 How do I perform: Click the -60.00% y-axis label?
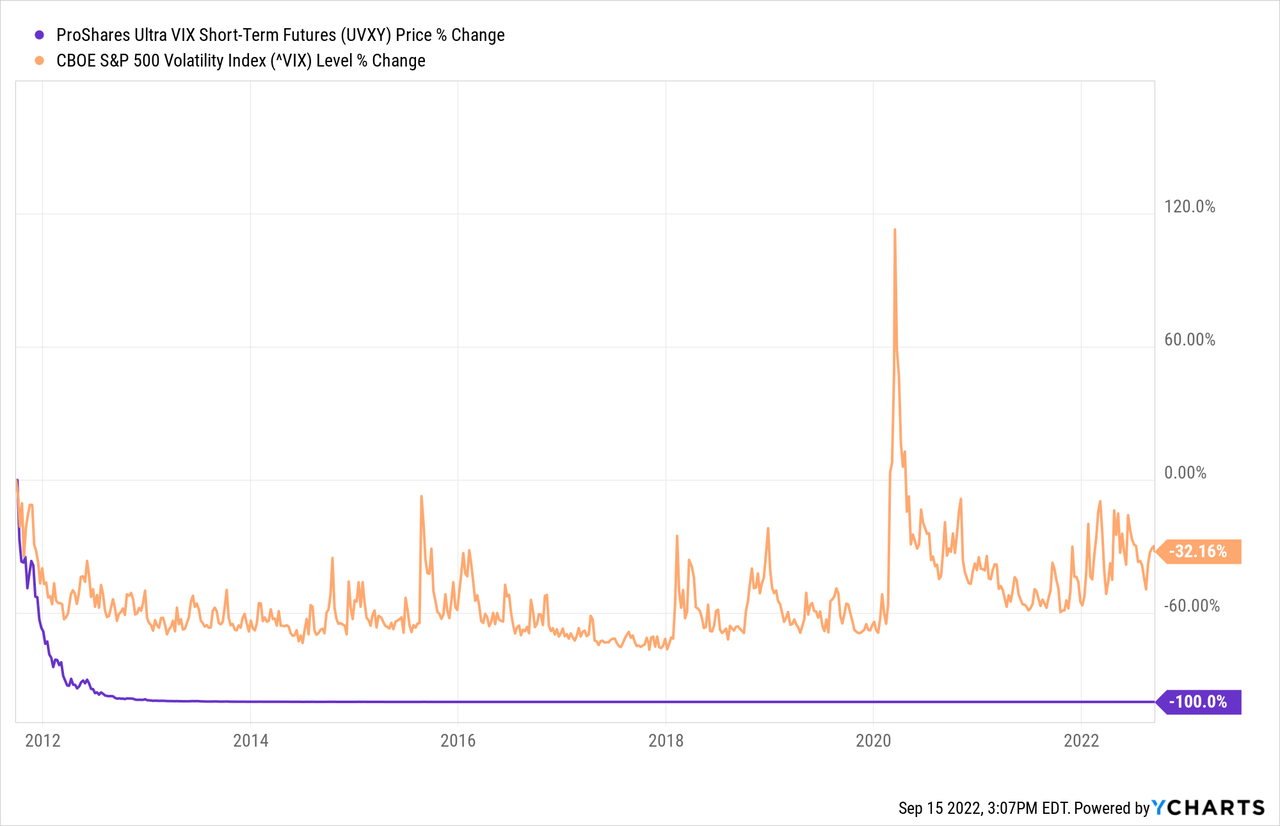1190,605
